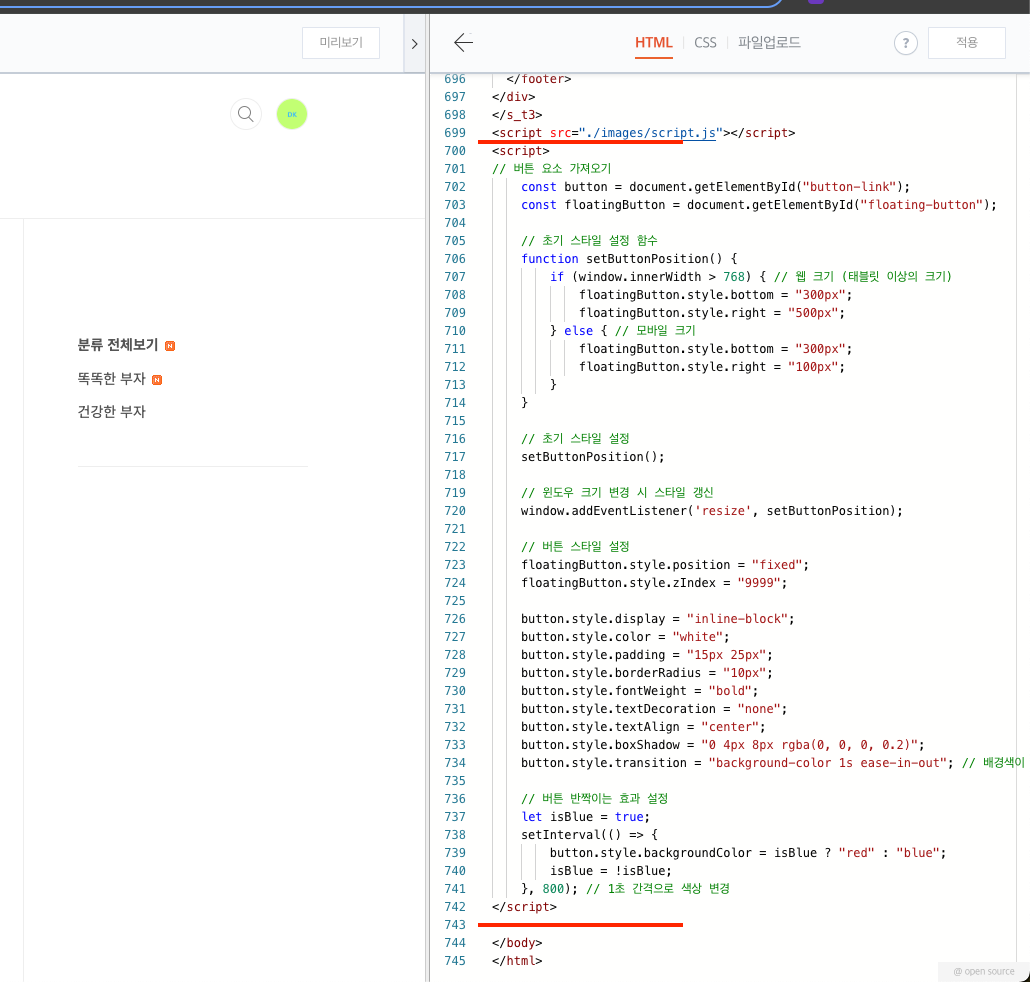Click the "floating-button" string on line 703

tap(921, 205)
